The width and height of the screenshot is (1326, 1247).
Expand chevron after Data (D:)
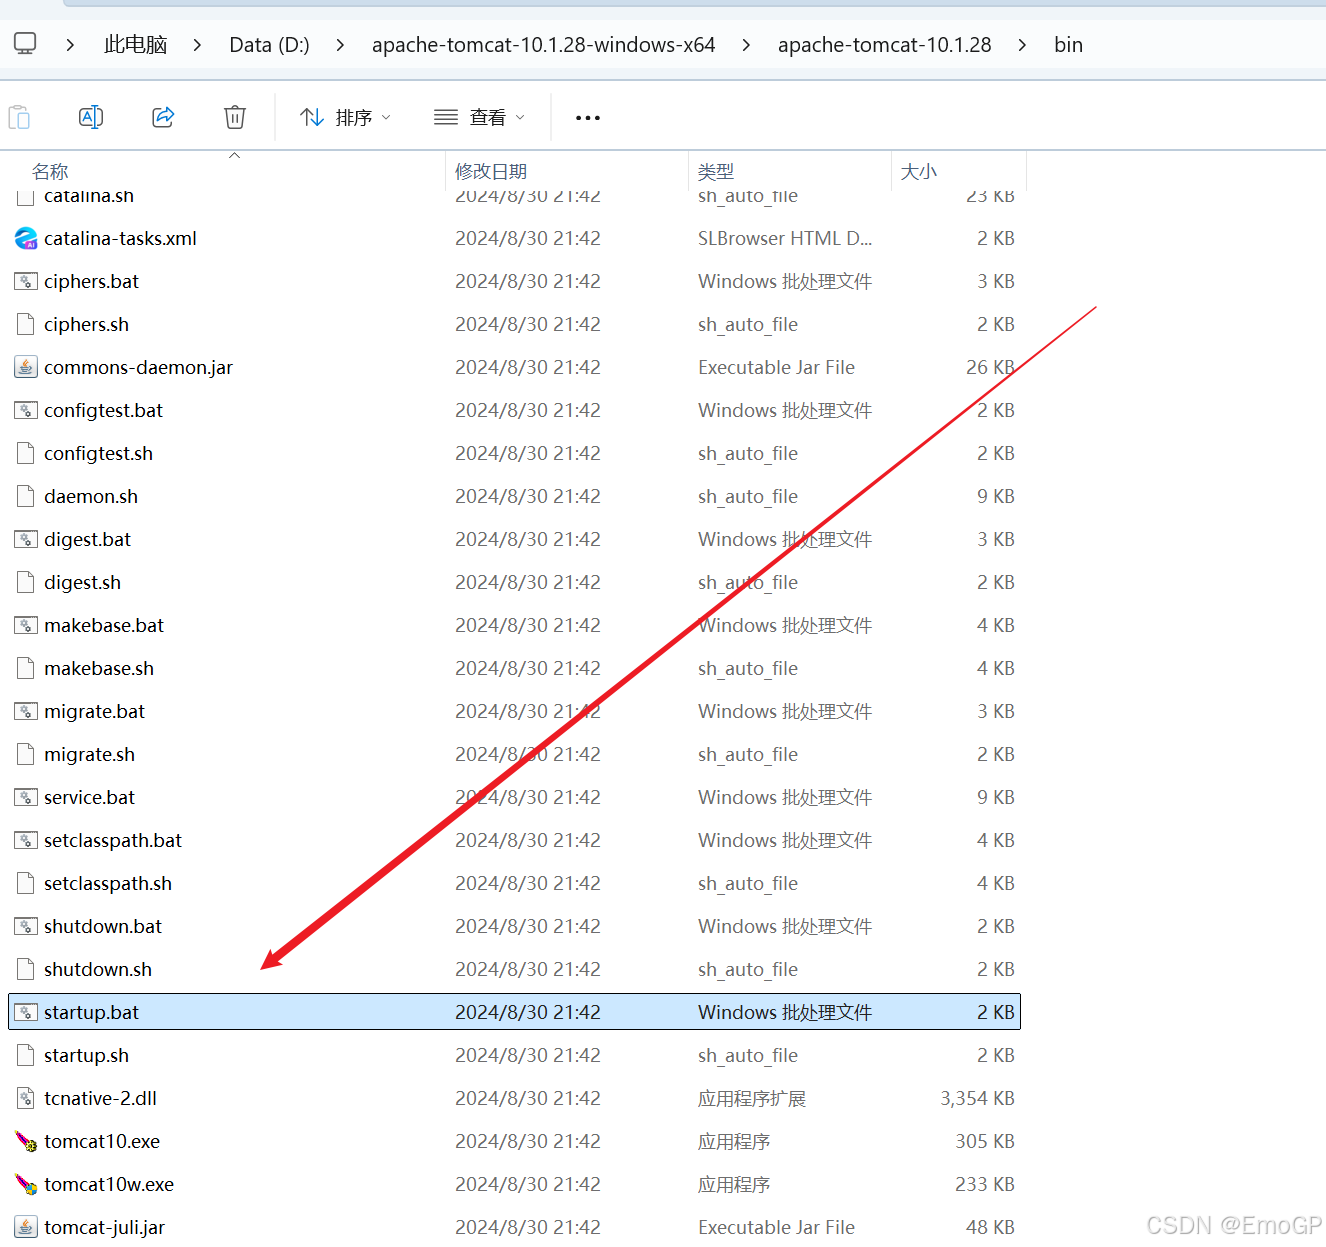(340, 45)
